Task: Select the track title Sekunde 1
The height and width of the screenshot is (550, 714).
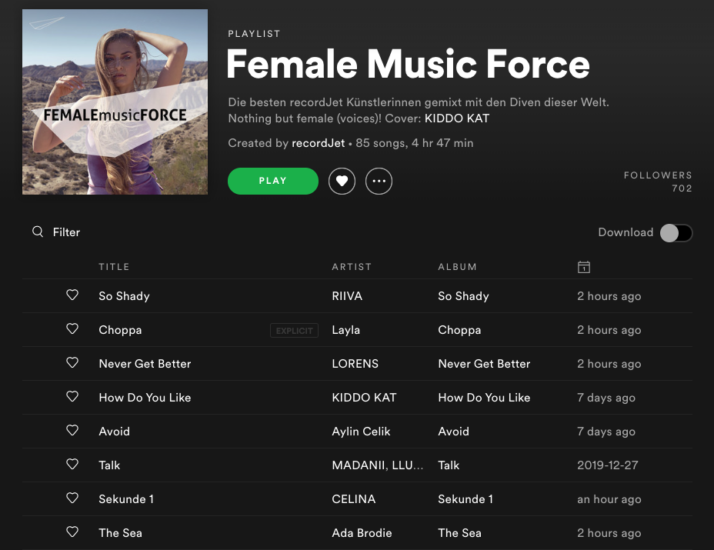Action: click(x=126, y=499)
